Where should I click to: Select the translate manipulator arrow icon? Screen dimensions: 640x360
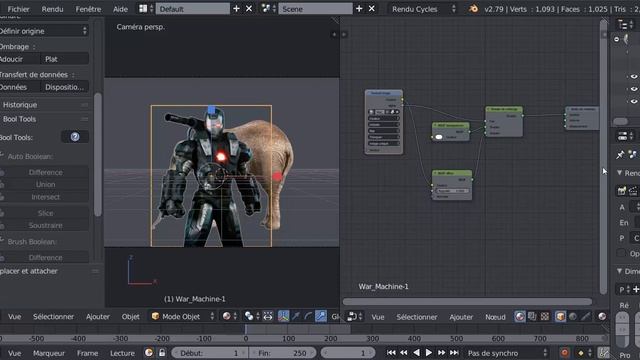coord(296,316)
